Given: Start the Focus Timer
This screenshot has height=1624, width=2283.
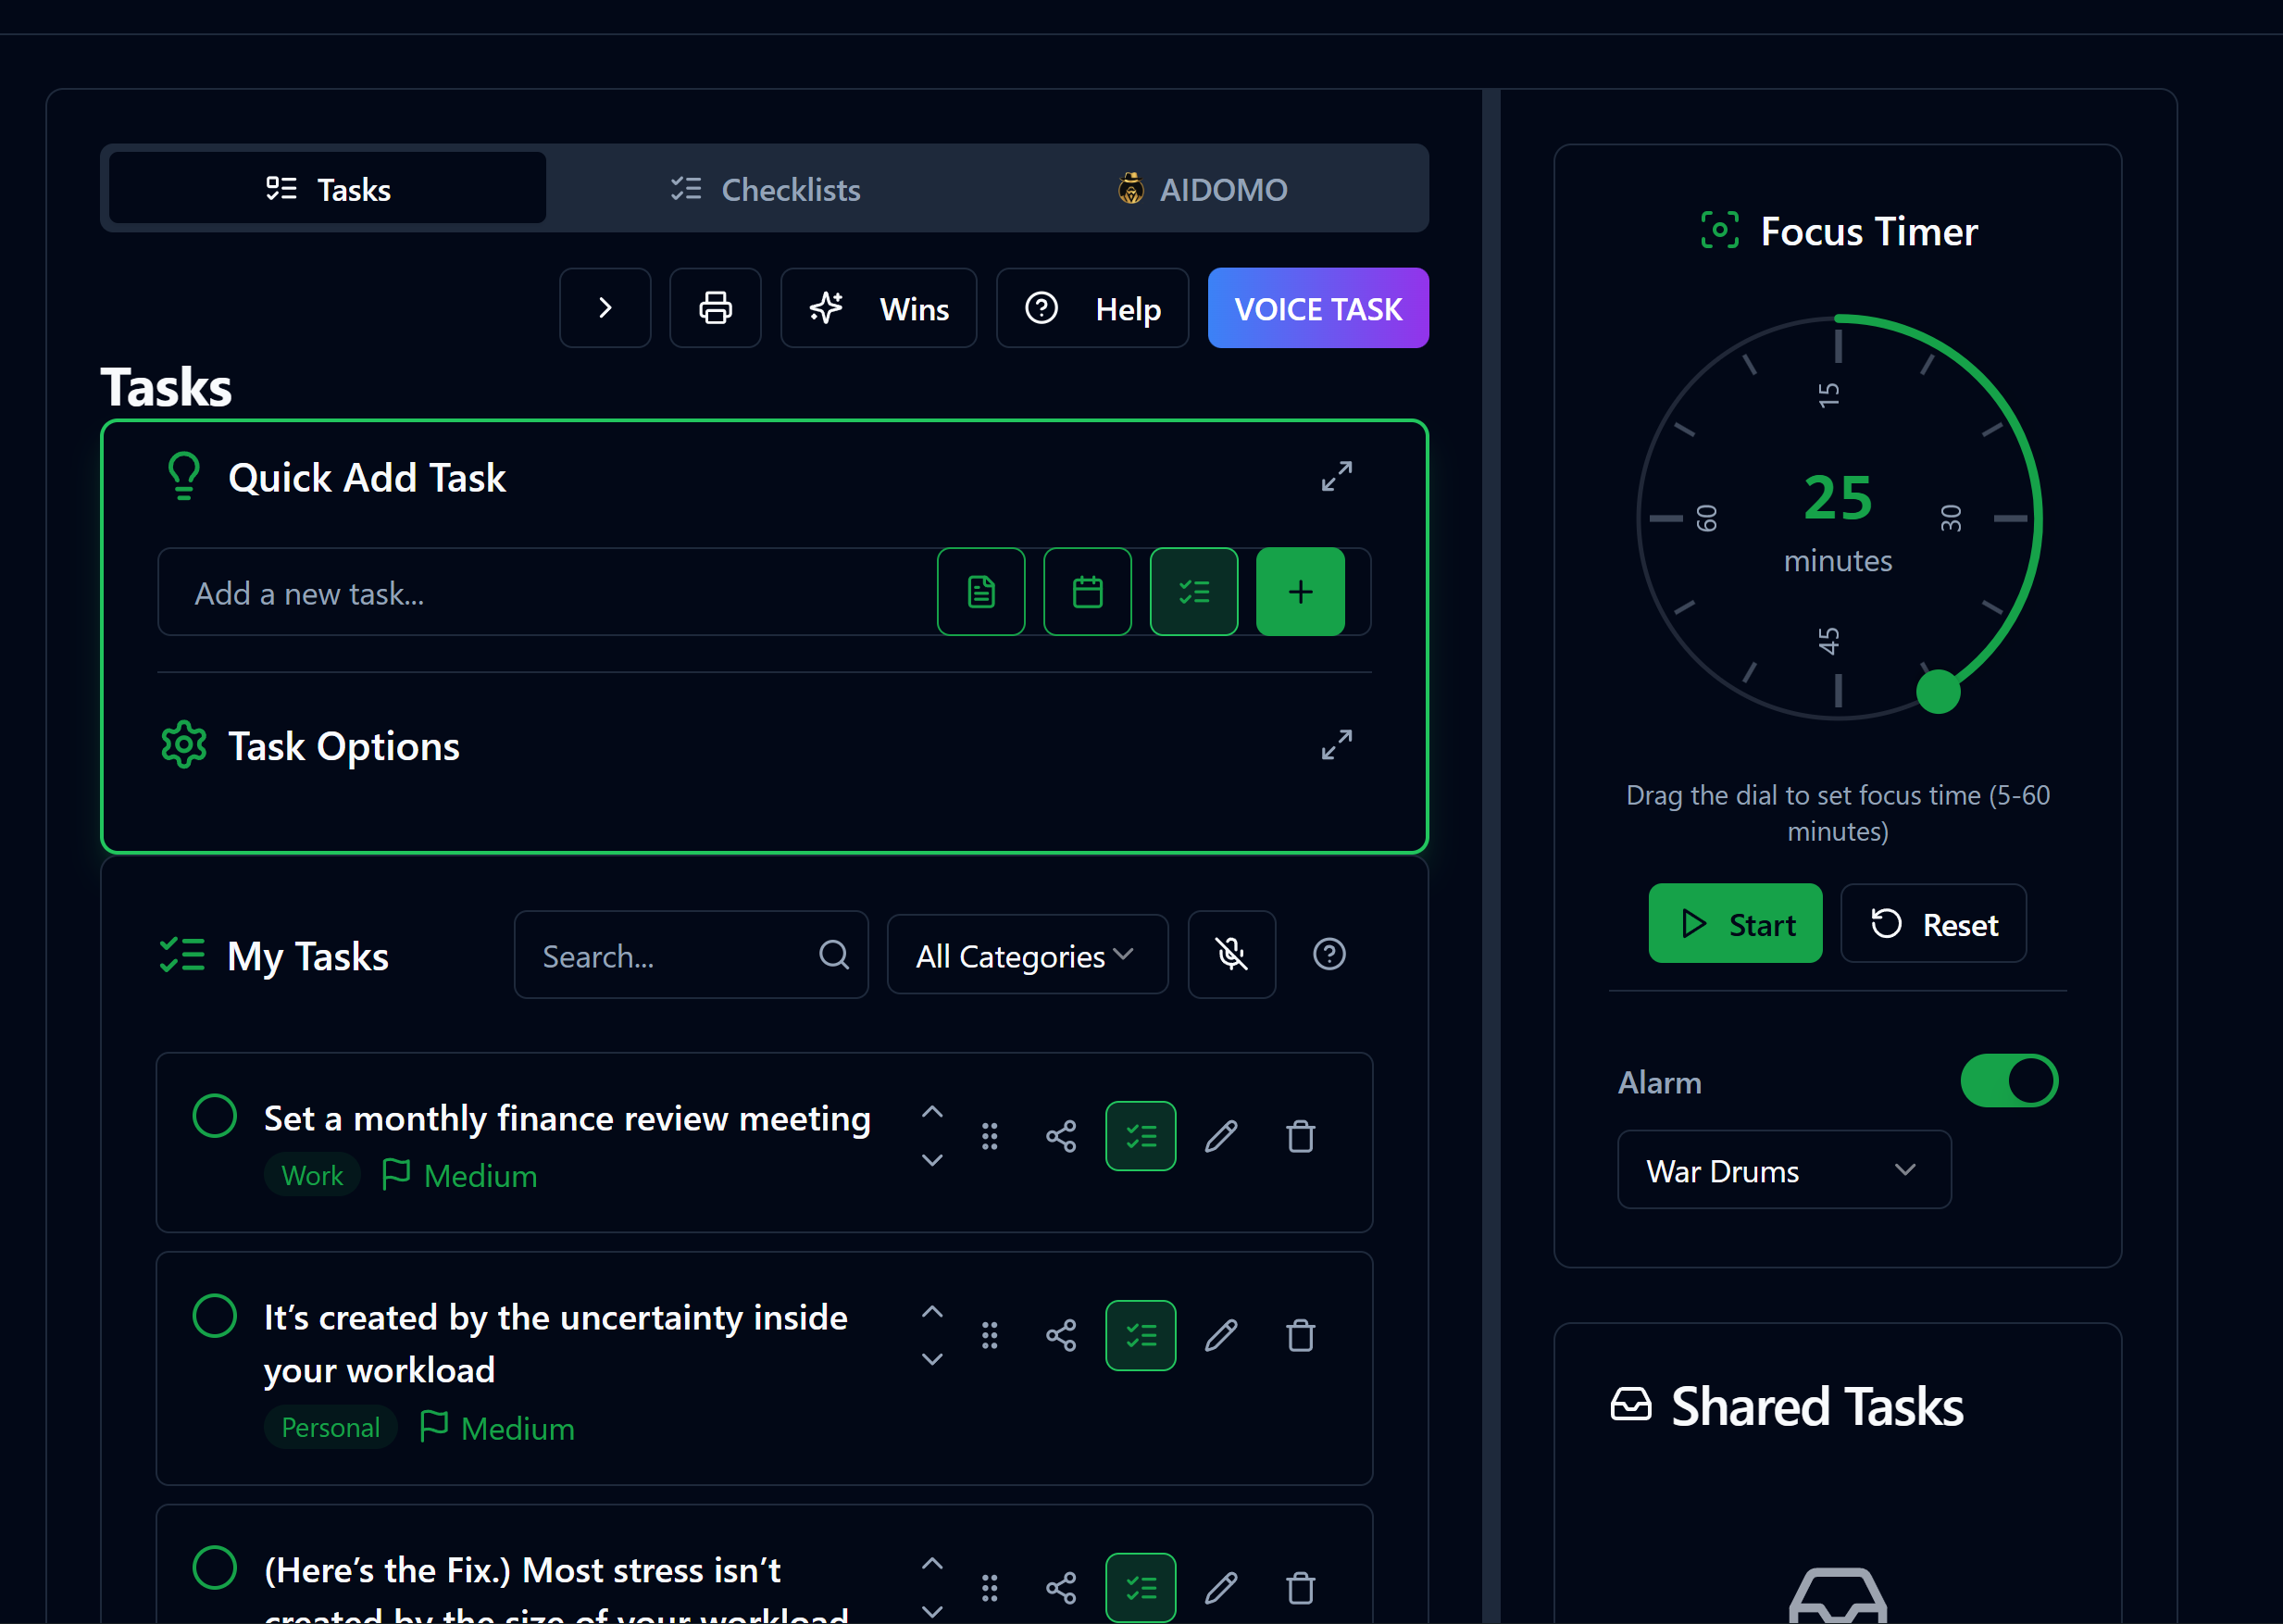Looking at the screenshot, I should click(x=1735, y=923).
